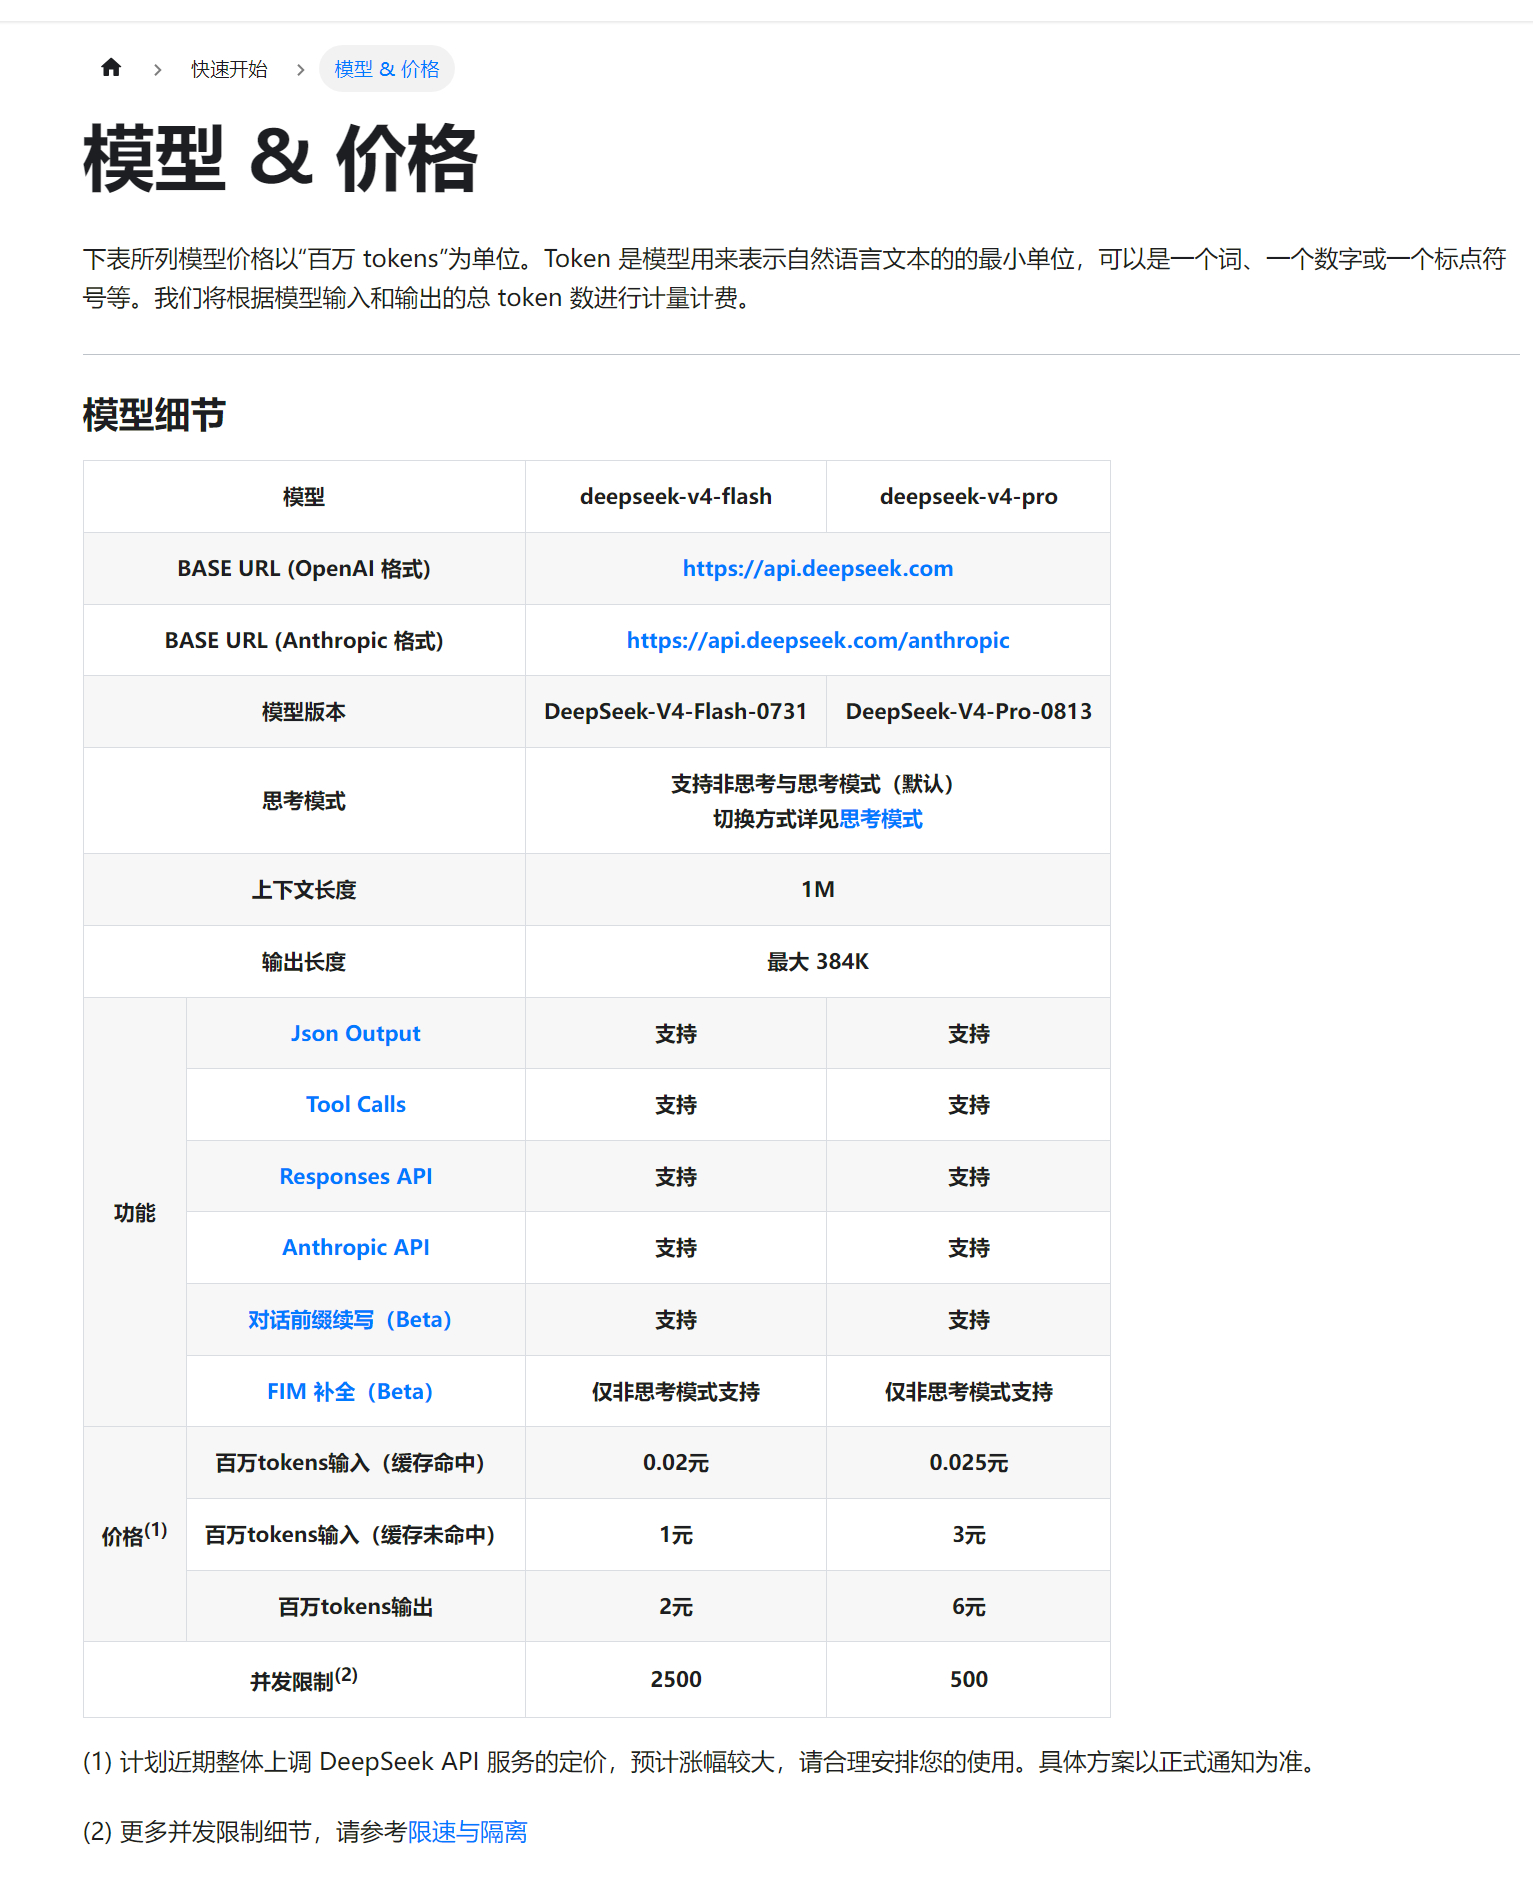The image size is (1533, 1877).
Task: Click the BASE URL (Anthropic 格式) row label
Action: (x=304, y=641)
